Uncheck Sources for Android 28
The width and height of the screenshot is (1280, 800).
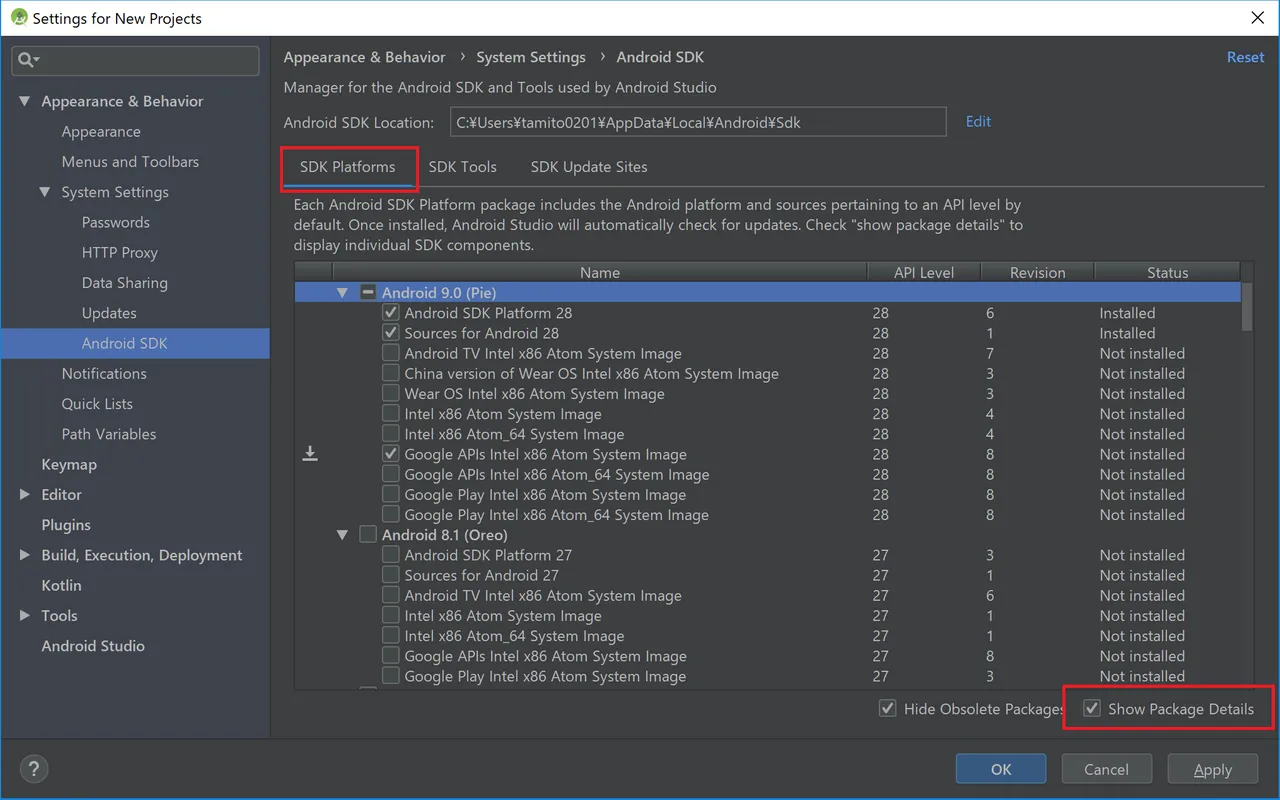tap(391, 333)
